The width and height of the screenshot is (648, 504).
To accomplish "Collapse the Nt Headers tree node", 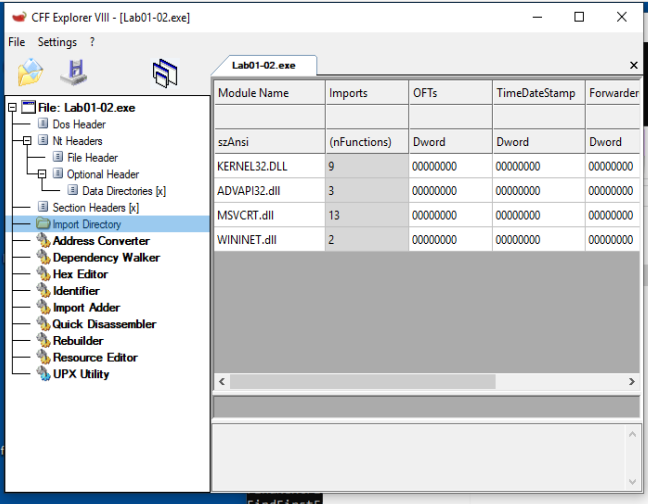I will (x=27, y=141).
